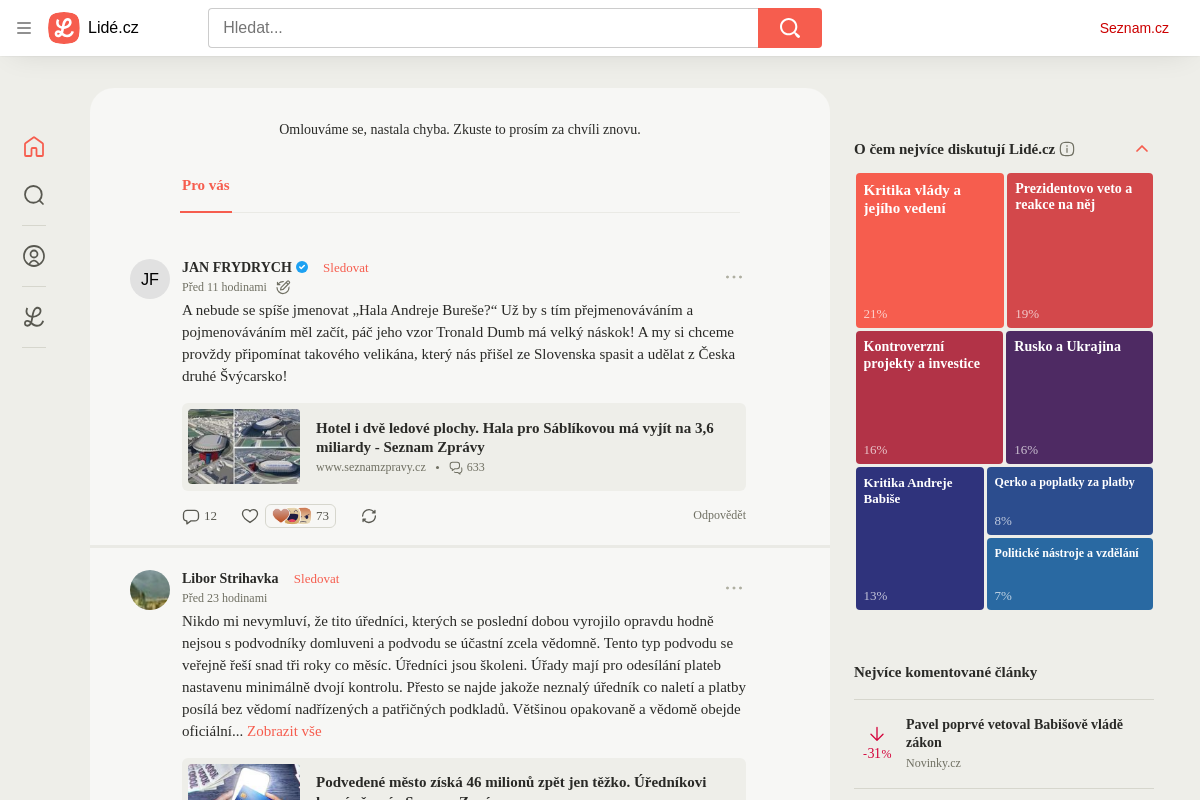
Task: Like Jan Frydrych's post with the heart
Action: (250, 516)
